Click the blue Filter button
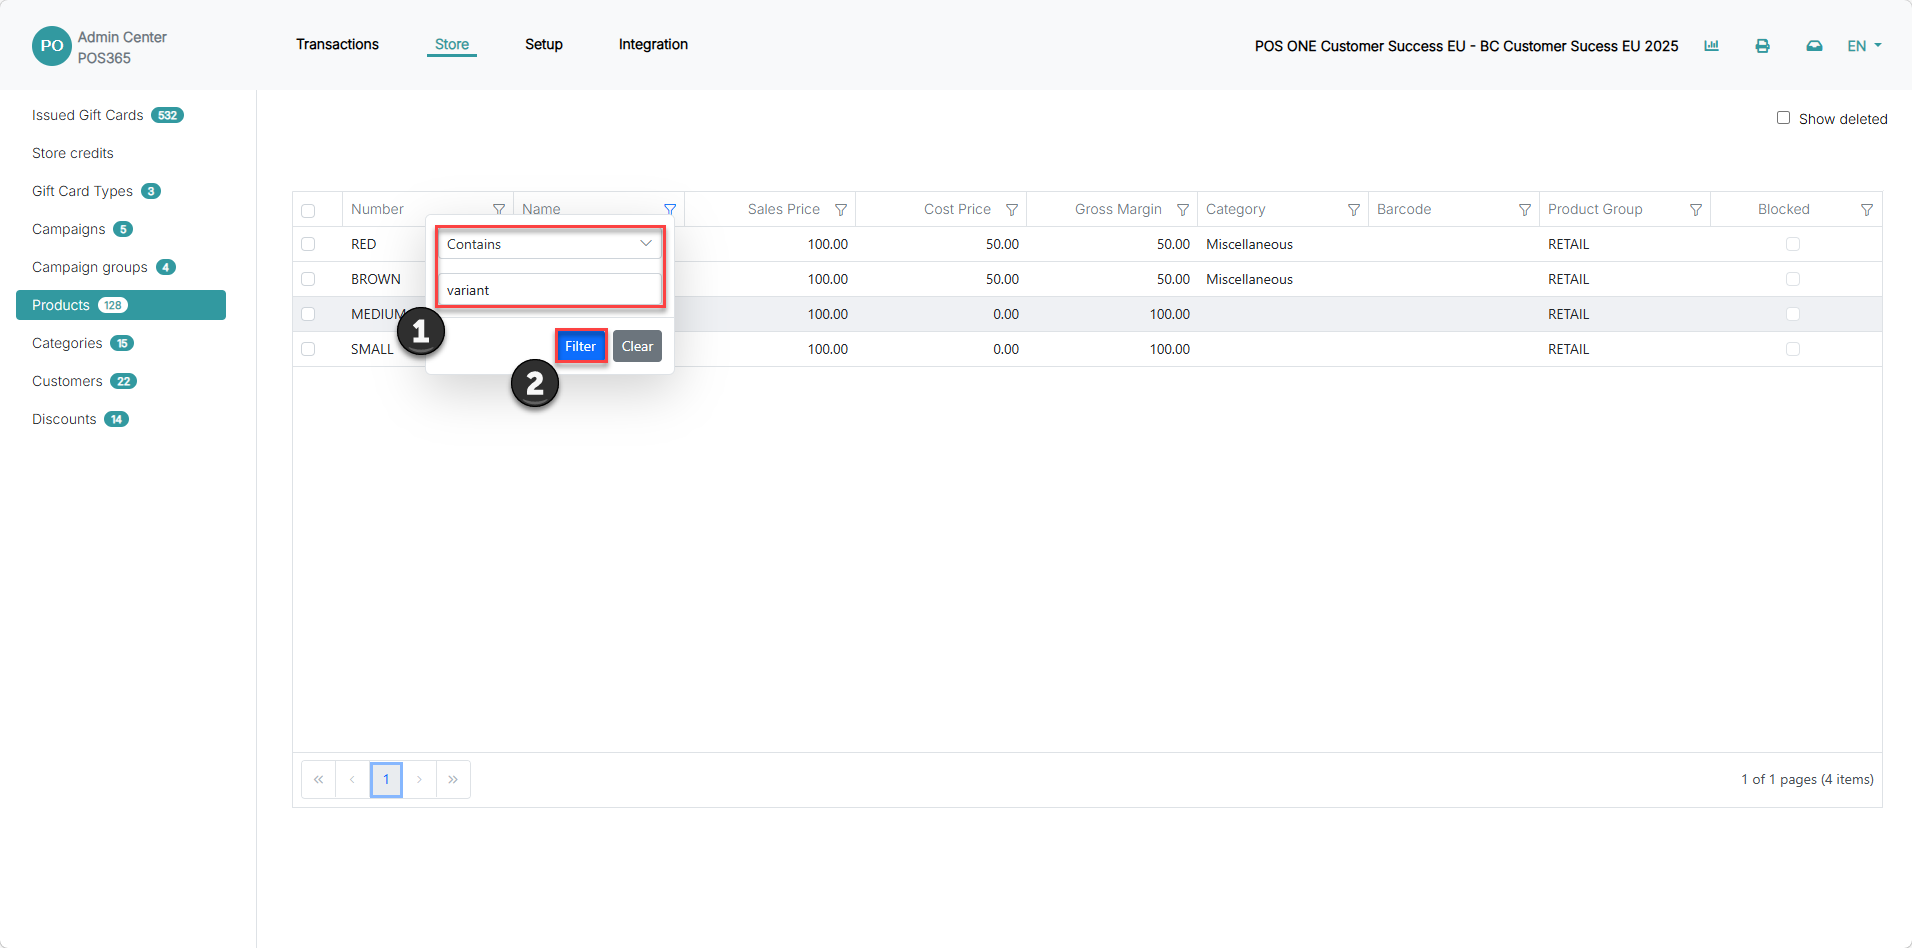This screenshot has width=1912, height=948. click(x=581, y=346)
